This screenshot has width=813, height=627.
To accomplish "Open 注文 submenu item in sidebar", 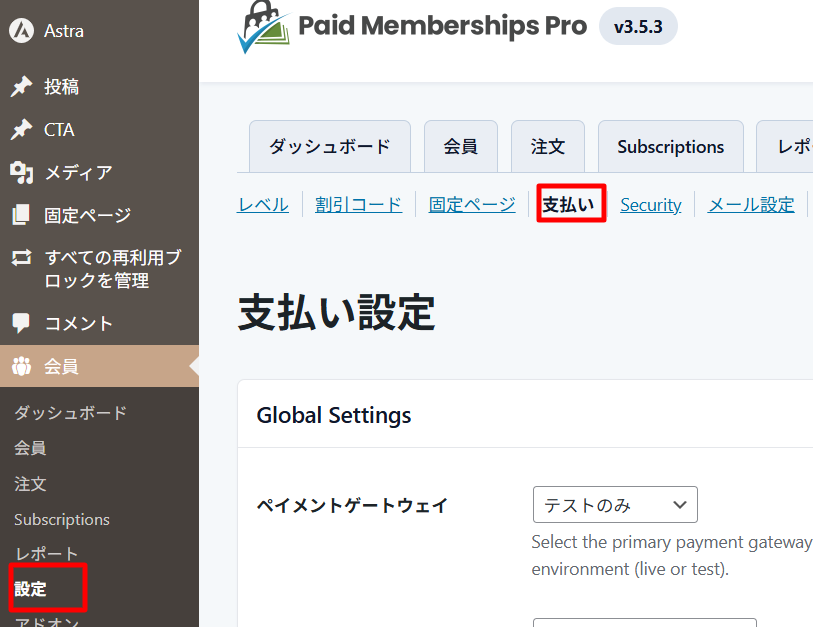I will point(30,484).
